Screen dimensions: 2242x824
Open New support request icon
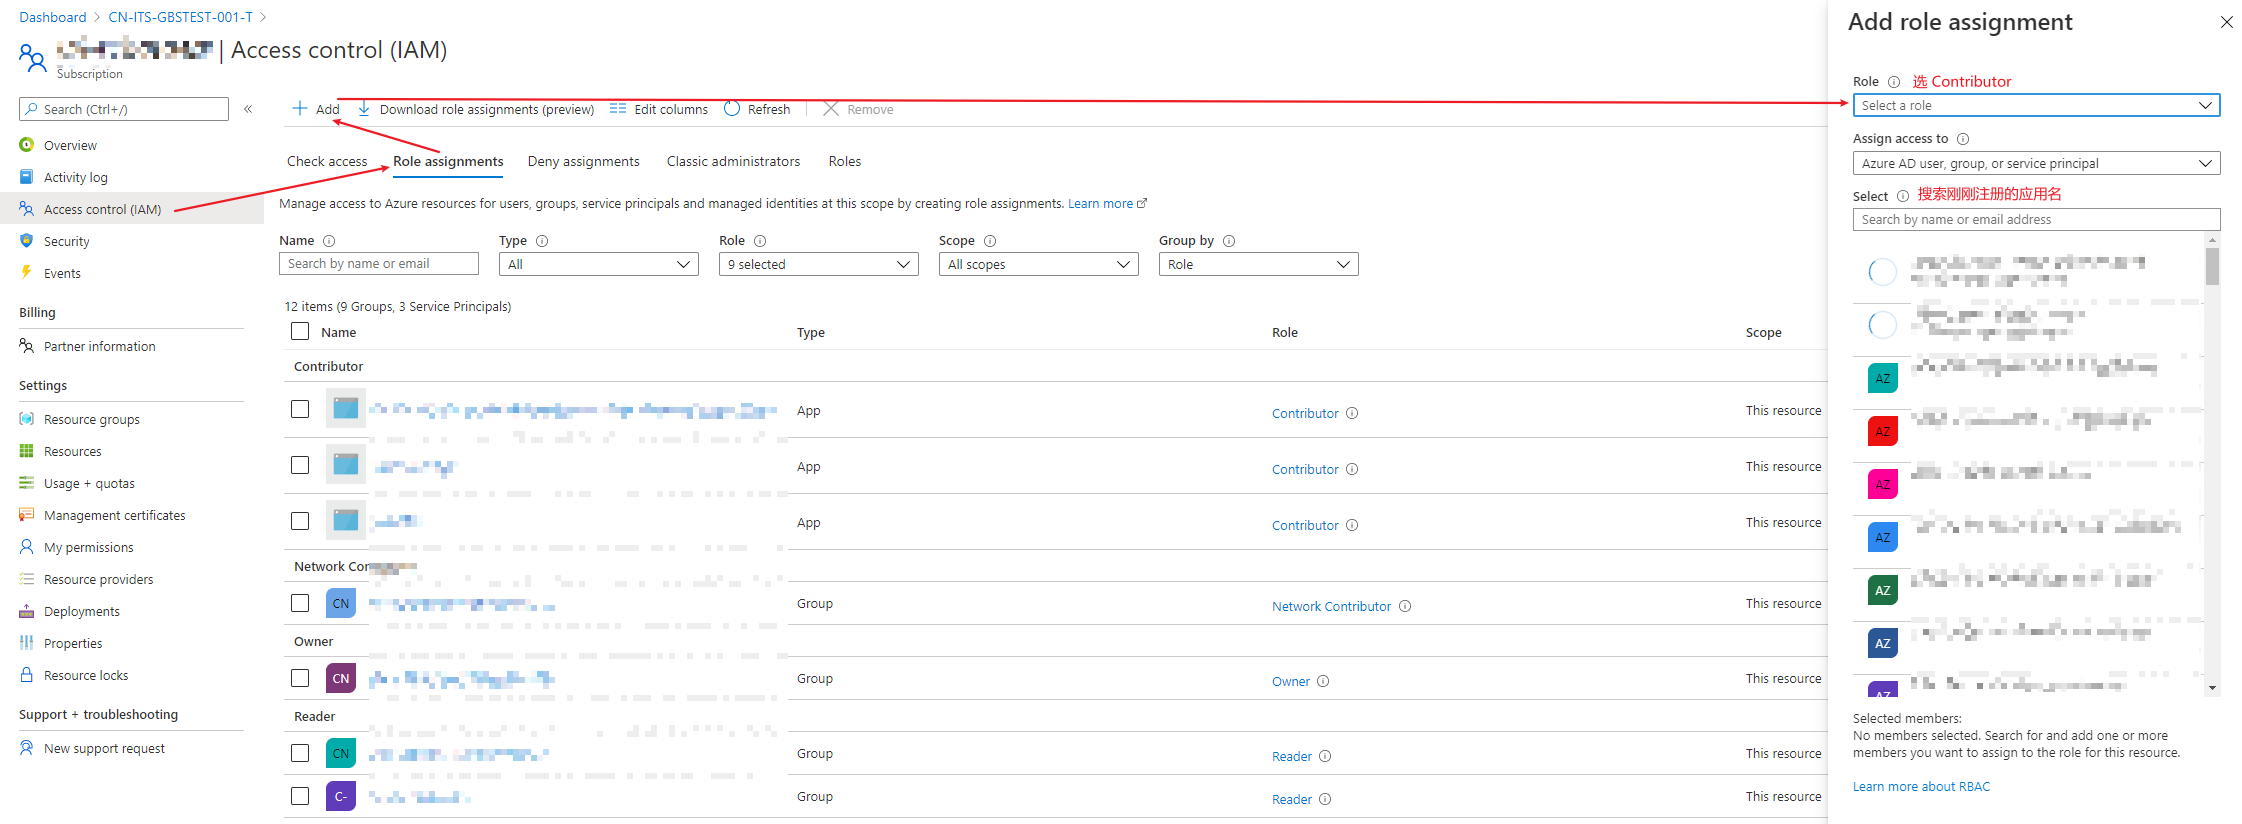[27, 748]
